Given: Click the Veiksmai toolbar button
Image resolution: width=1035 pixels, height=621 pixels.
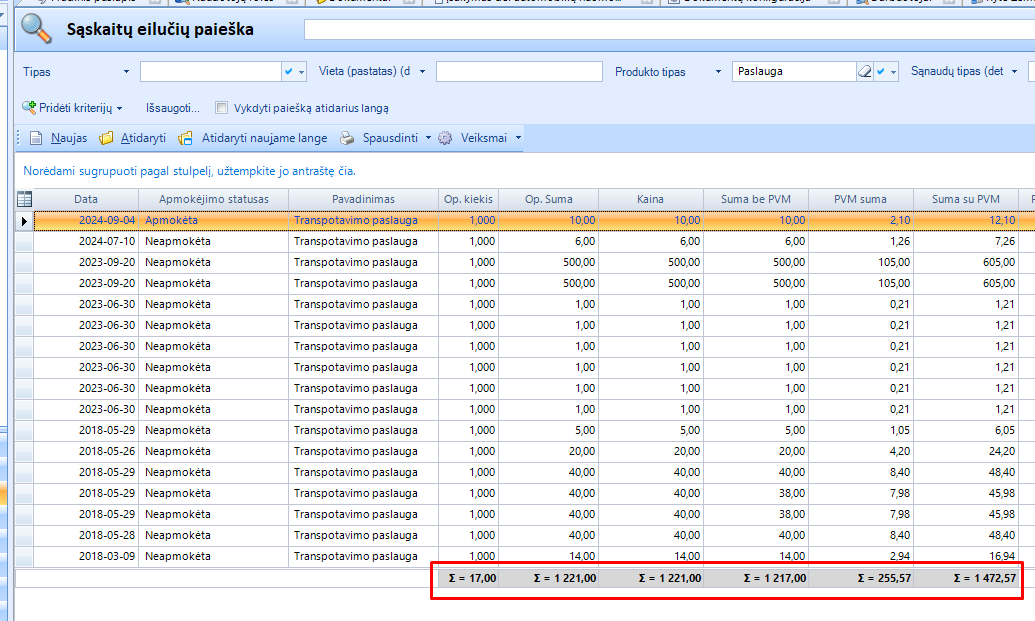Looking at the screenshot, I should [x=480, y=138].
